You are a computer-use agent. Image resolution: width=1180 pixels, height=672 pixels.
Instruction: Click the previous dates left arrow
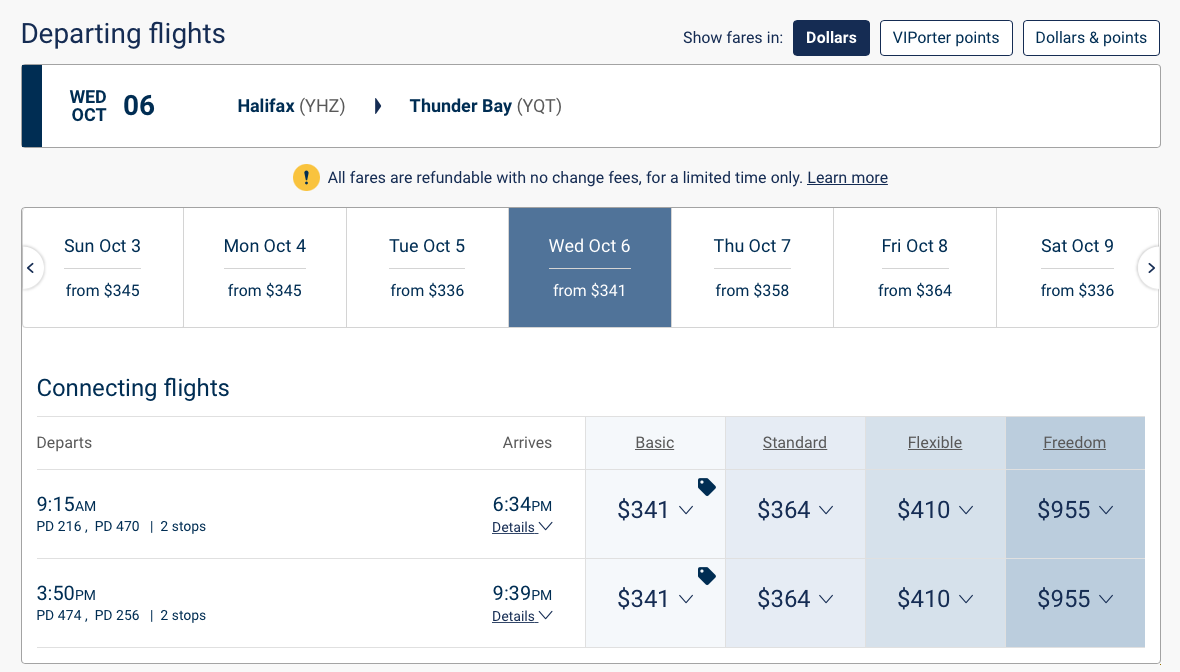coord(31,268)
